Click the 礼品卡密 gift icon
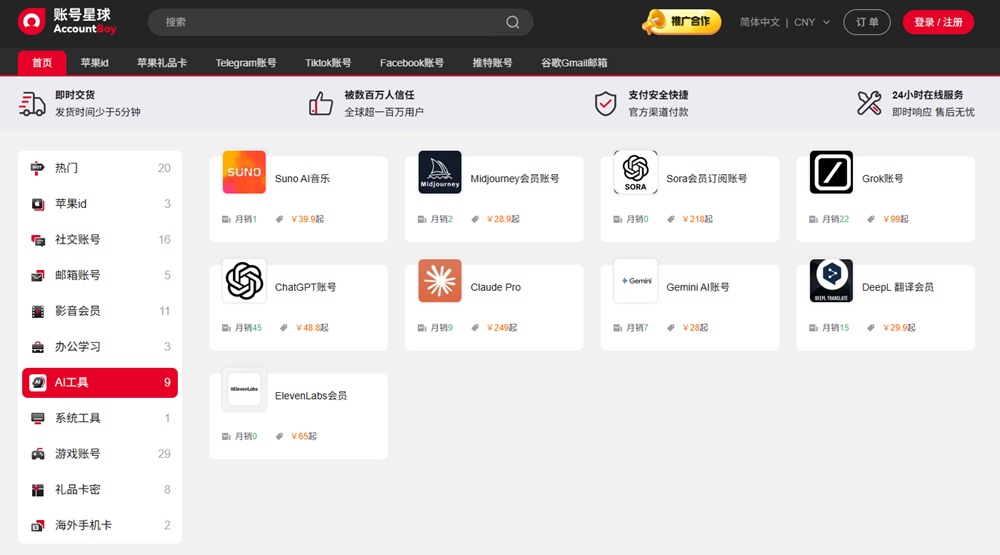The height and width of the screenshot is (555, 1000). click(38, 490)
